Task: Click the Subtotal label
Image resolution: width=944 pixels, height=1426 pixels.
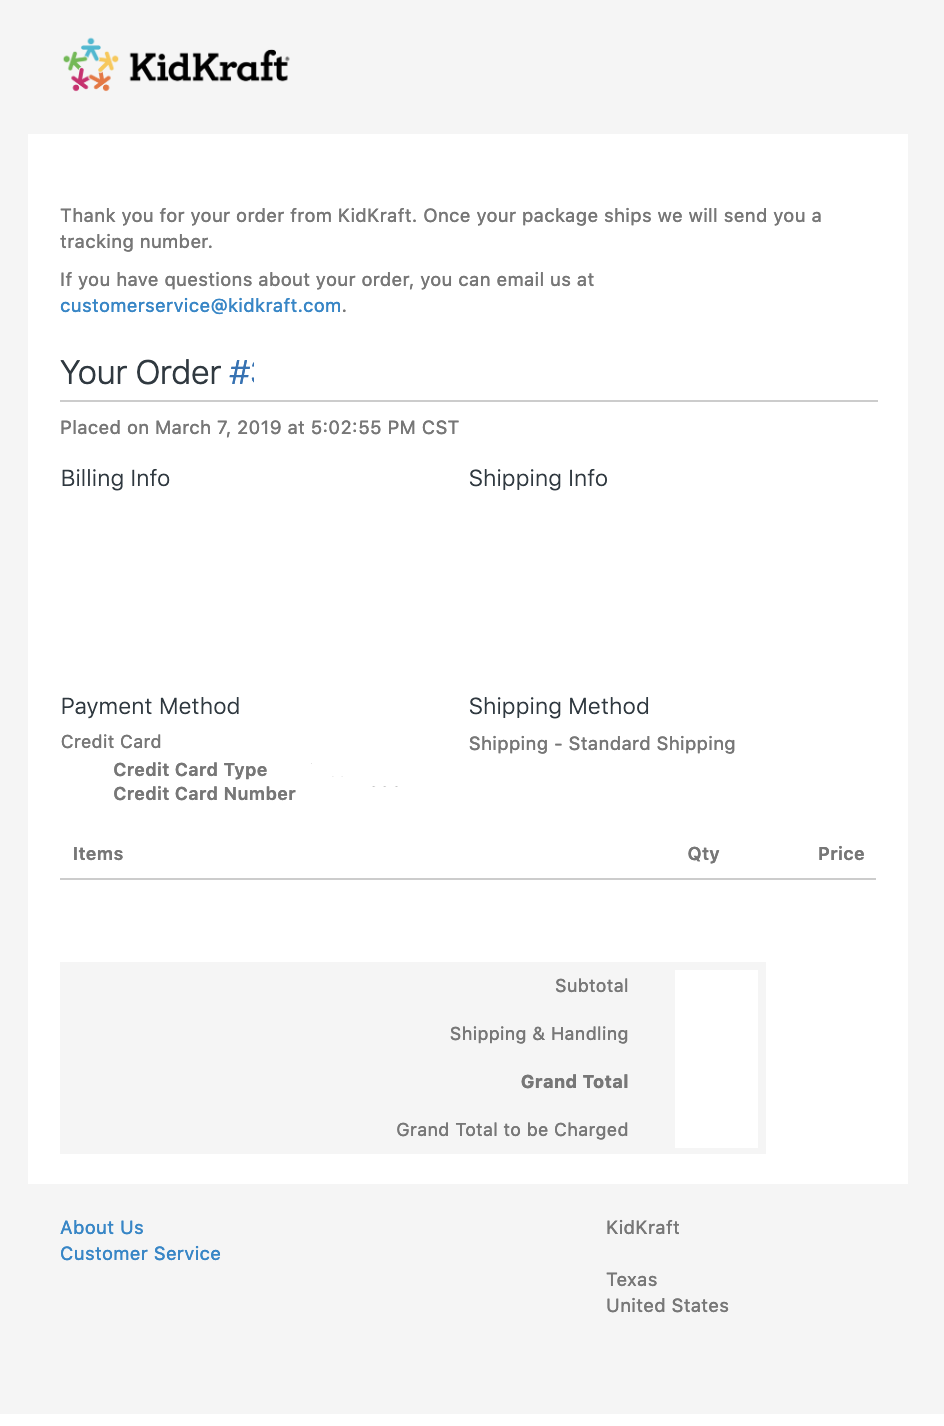Action: 591,986
